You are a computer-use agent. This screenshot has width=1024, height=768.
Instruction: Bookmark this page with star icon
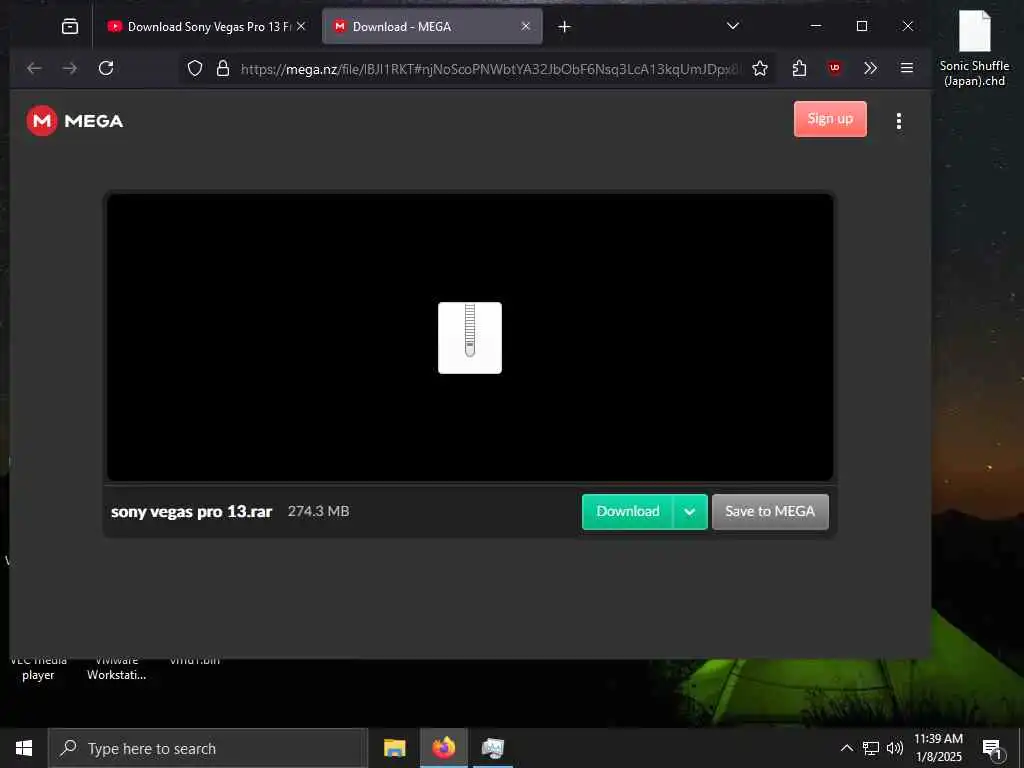click(760, 69)
